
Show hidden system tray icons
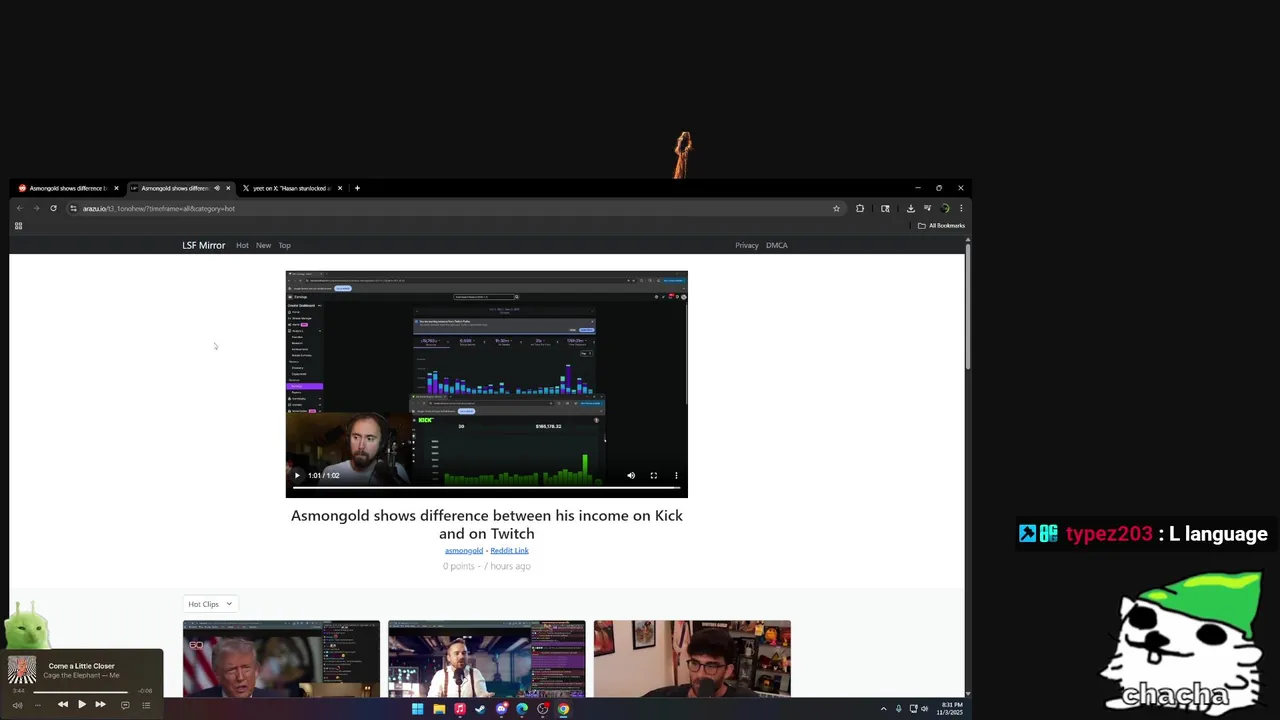883,709
